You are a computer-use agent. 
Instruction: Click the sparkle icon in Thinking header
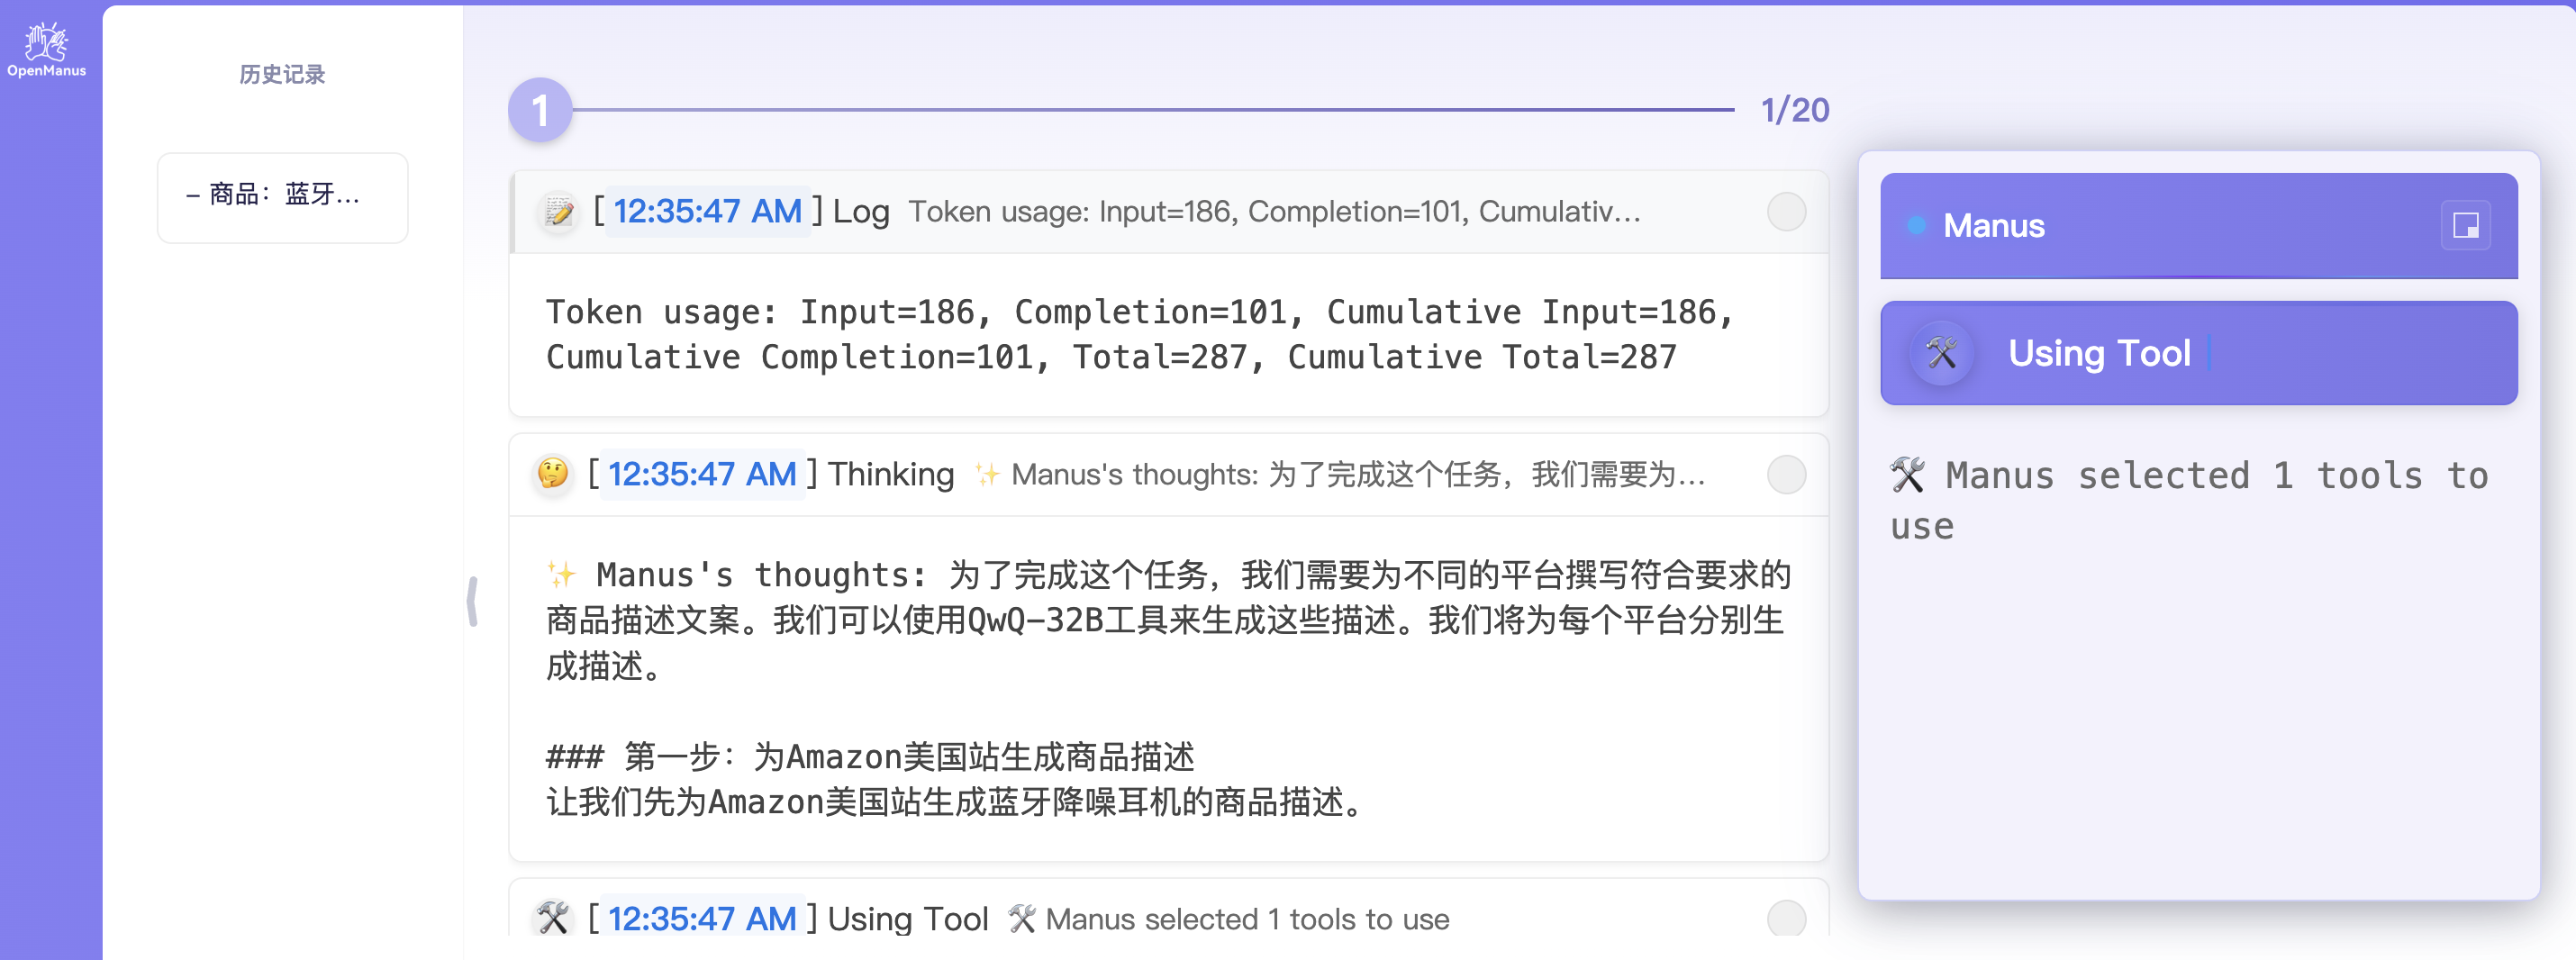click(x=987, y=474)
